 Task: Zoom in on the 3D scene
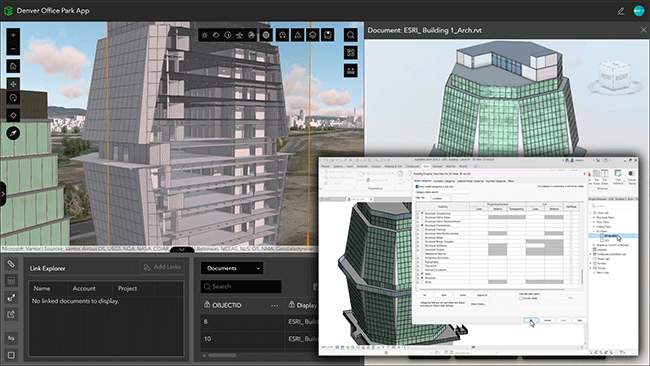click(13, 35)
